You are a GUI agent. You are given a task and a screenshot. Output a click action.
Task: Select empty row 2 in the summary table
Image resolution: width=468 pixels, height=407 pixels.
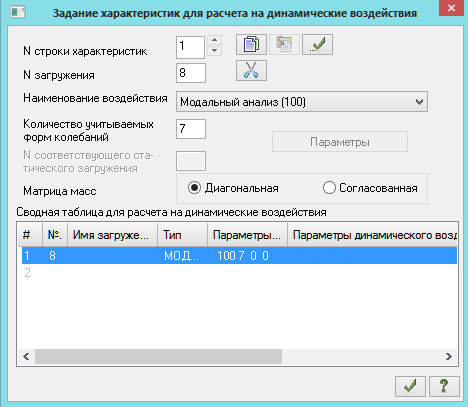(x=239, y=273)
